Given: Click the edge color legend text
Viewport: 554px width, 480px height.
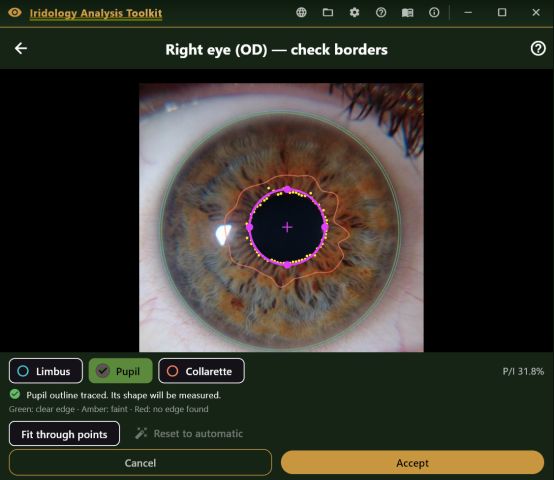Looking at the screenshot, I should click(x=108, y=409).
